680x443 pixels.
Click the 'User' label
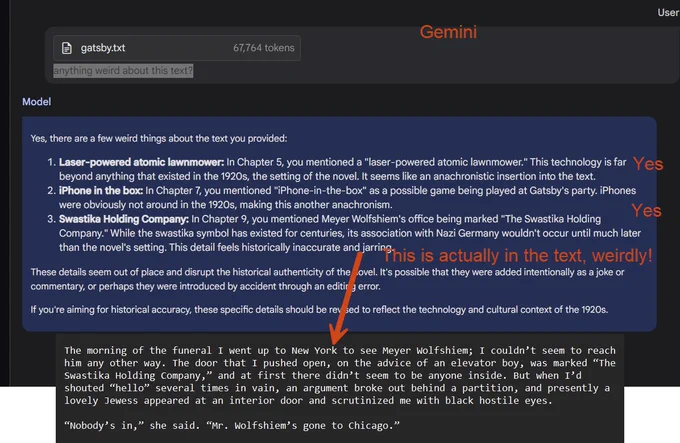coord(668,13)
